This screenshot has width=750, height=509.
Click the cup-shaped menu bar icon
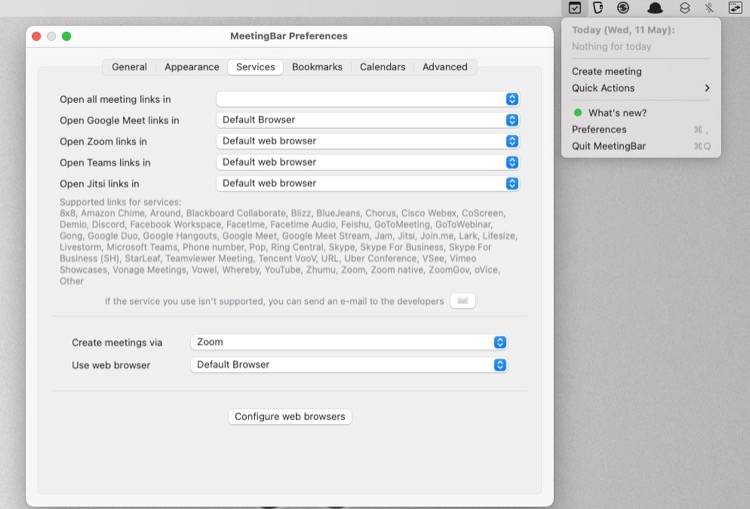(598, 8)
